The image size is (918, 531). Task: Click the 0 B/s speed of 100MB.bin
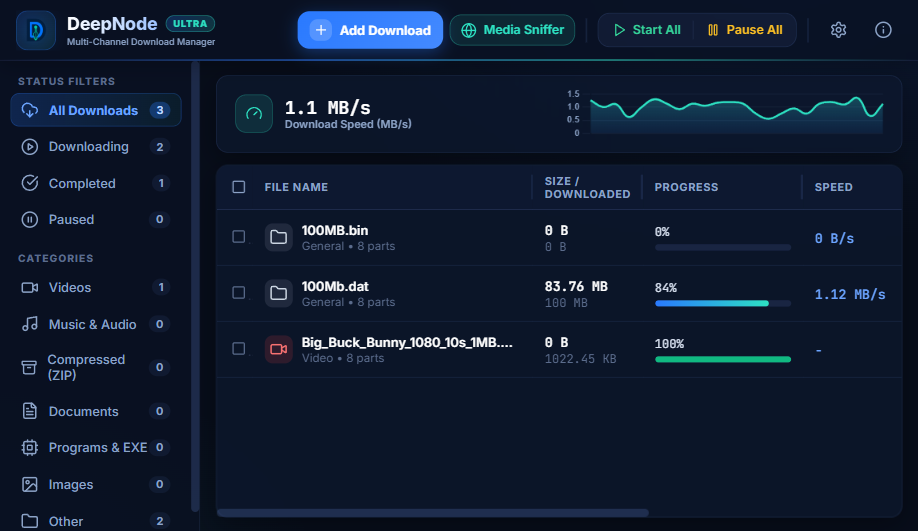(x=834, y=238)
